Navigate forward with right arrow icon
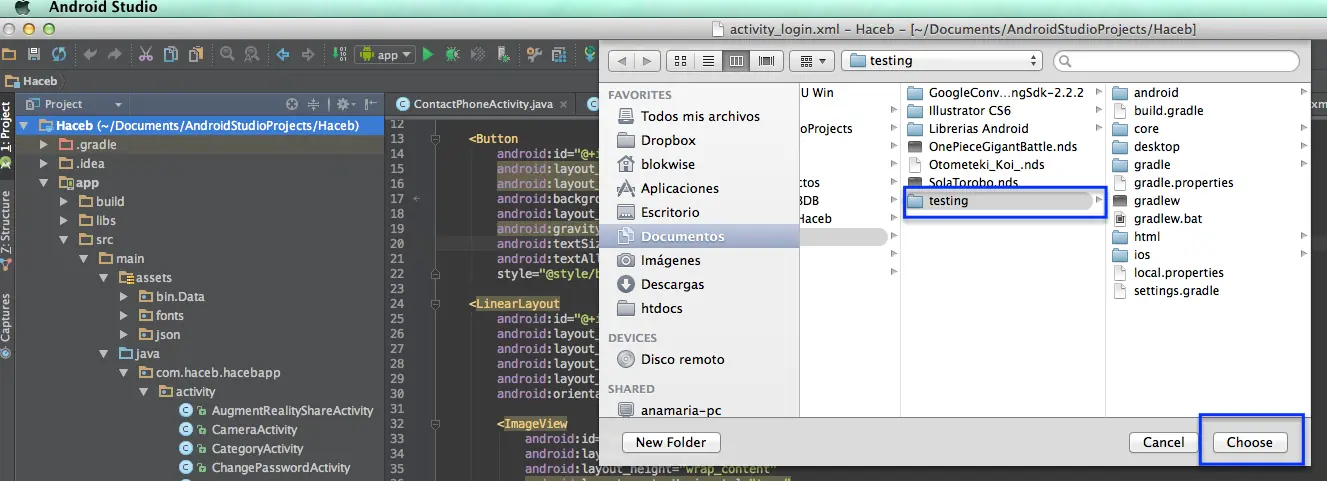The height and width of the screenshot is (481, 1327). click(308, 54)
